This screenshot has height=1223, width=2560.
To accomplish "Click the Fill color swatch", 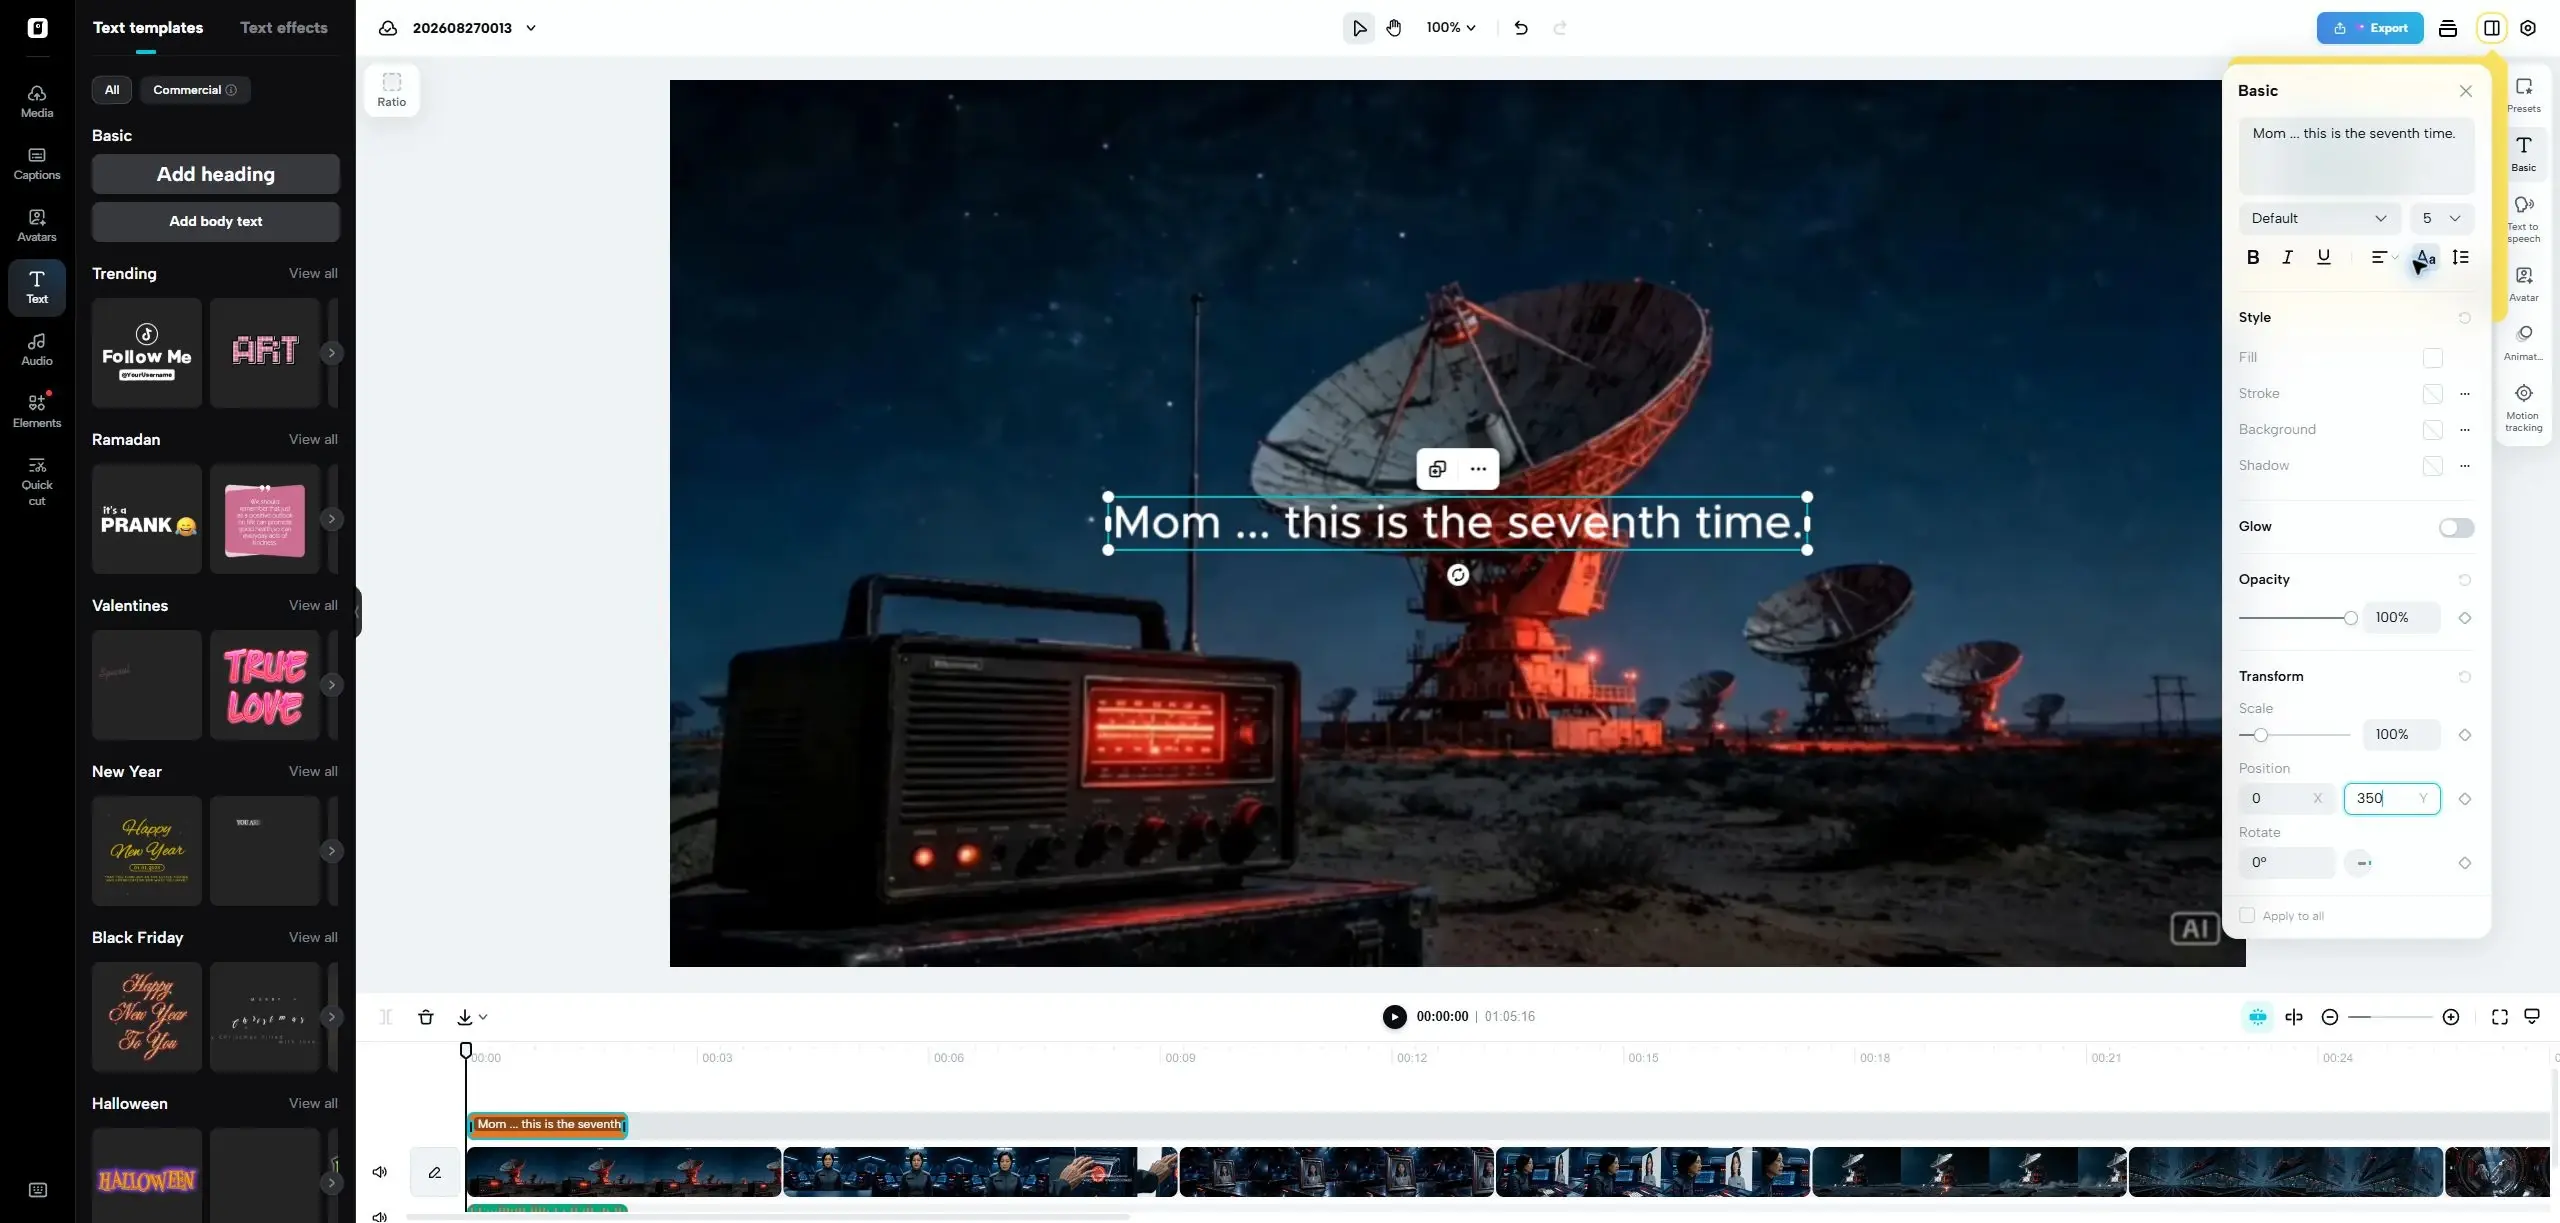I will pos(2433,358).
